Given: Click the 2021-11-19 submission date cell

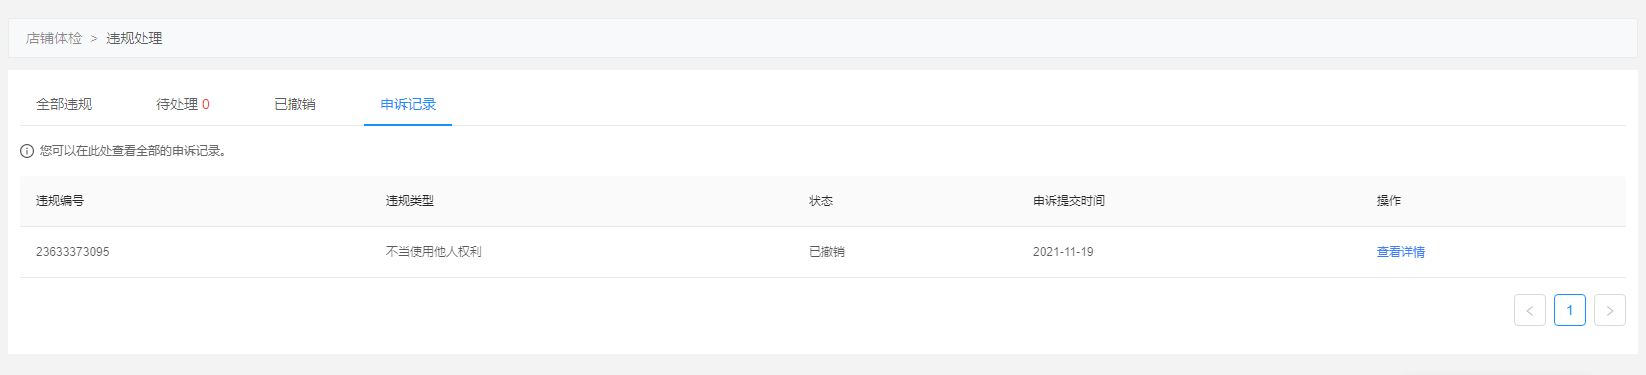Looking at the screenshot, I should pos(1063,252).
